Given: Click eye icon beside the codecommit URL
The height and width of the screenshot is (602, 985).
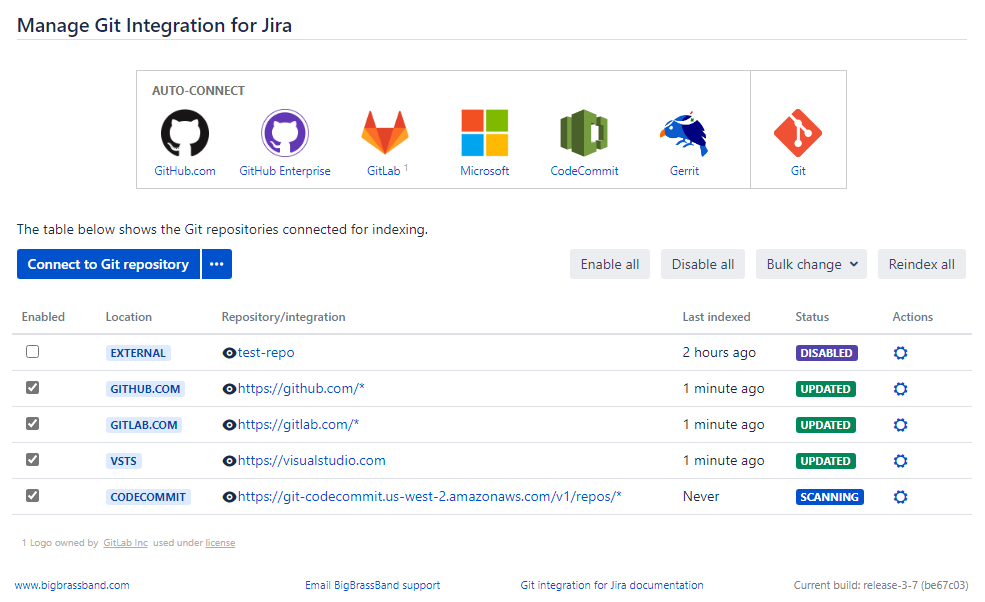Looking at the screenshot, I should pos(229,497).
